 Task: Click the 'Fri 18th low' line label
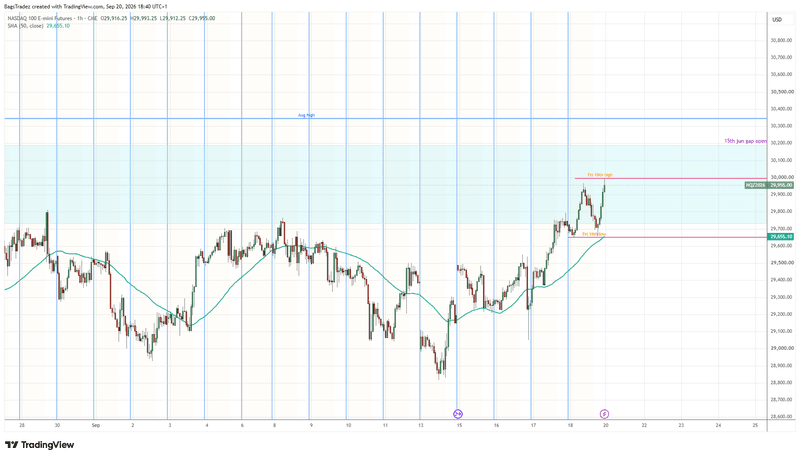pos(594,234)
